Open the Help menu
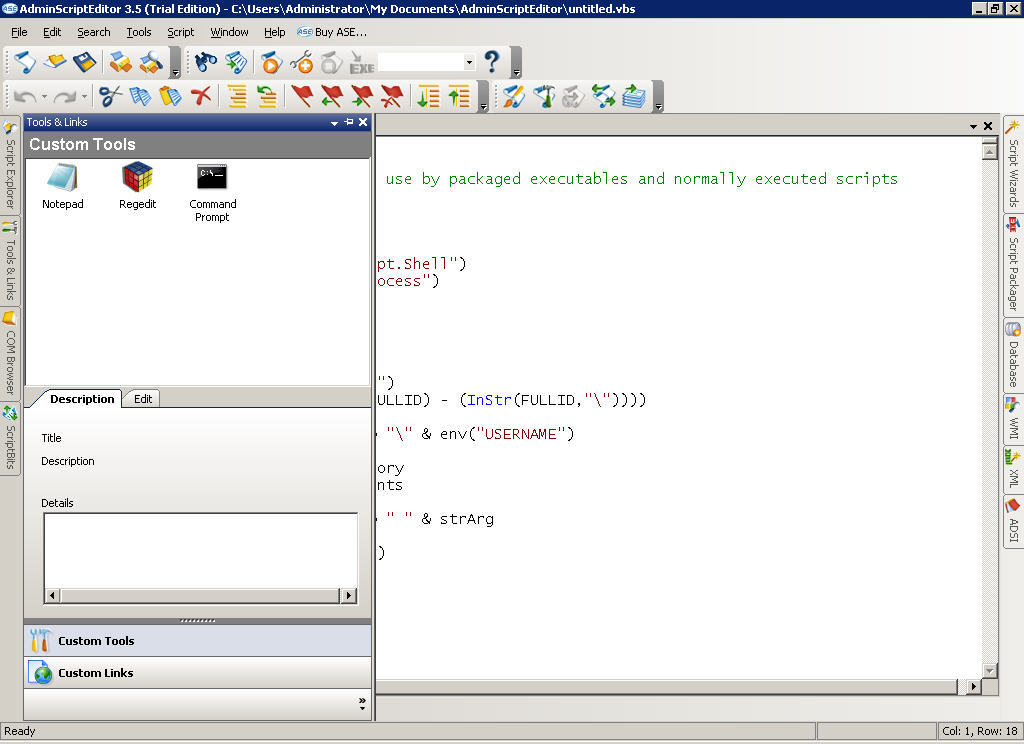This screenshot has width=1024, height=744. point(274,32)
